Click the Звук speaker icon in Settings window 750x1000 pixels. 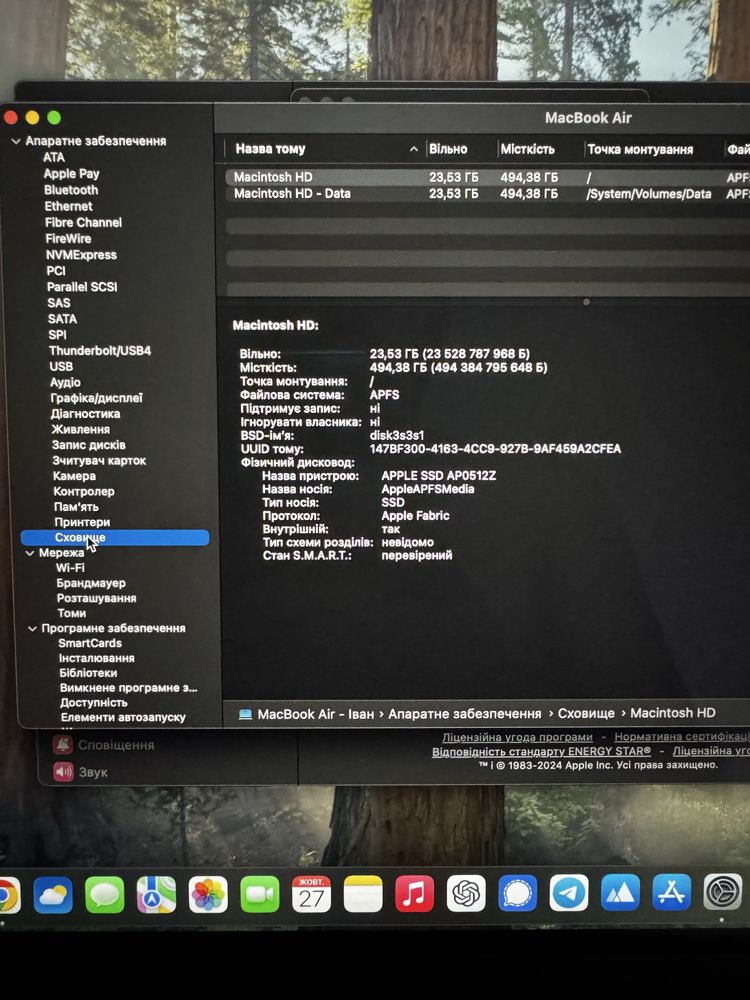click(64, 772)
